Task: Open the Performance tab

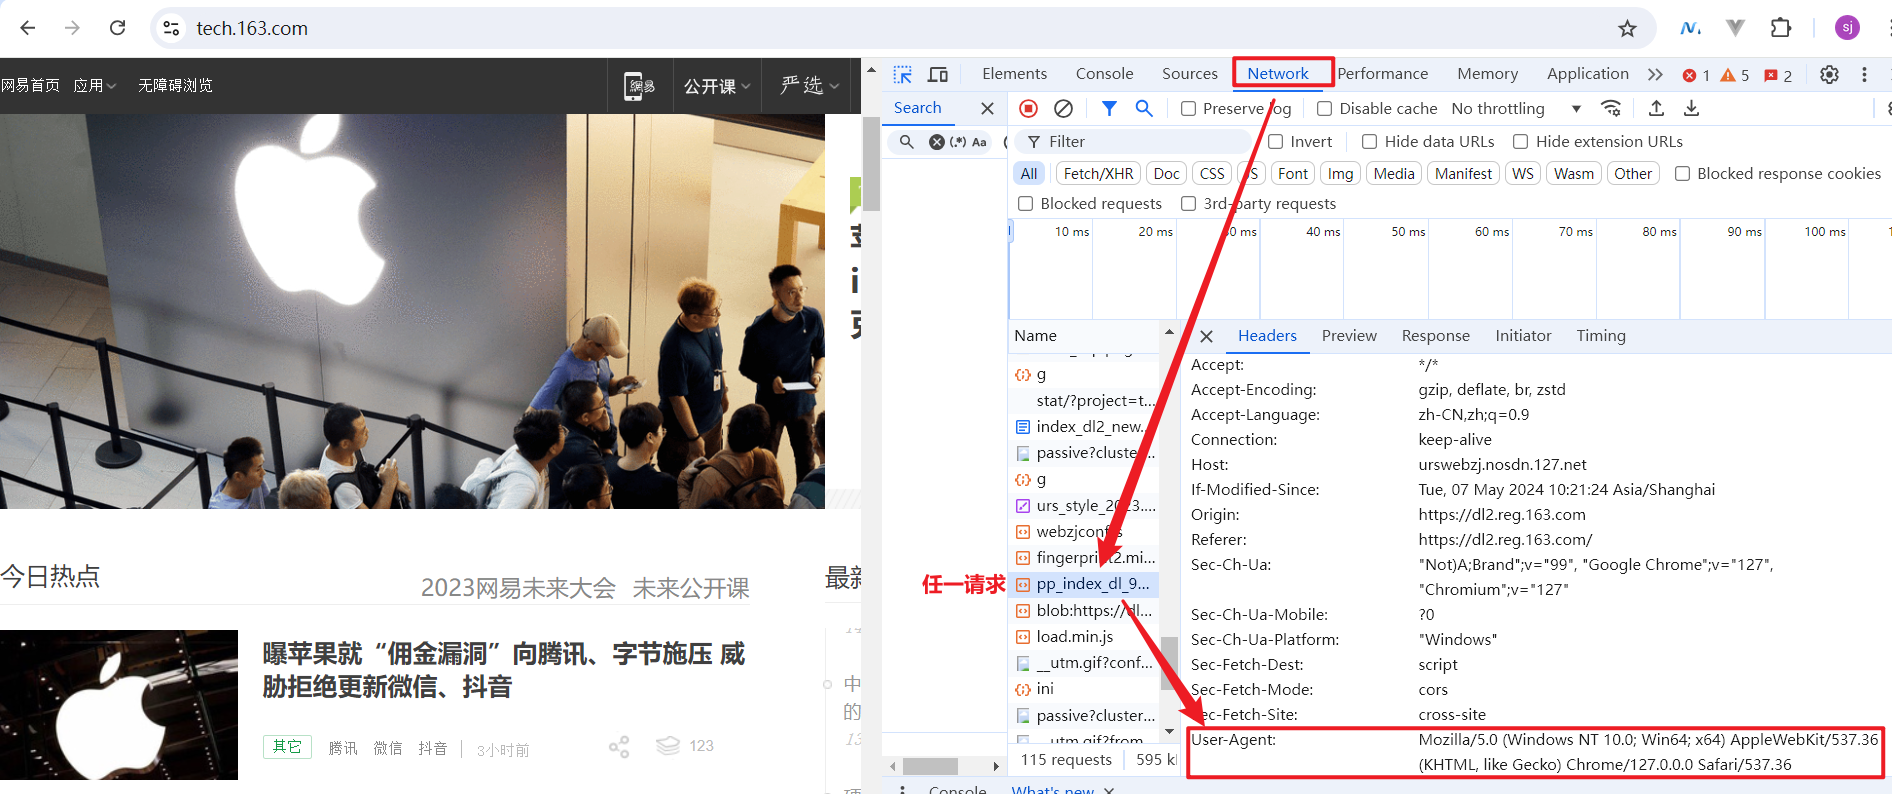Action: pos(1382,74)
